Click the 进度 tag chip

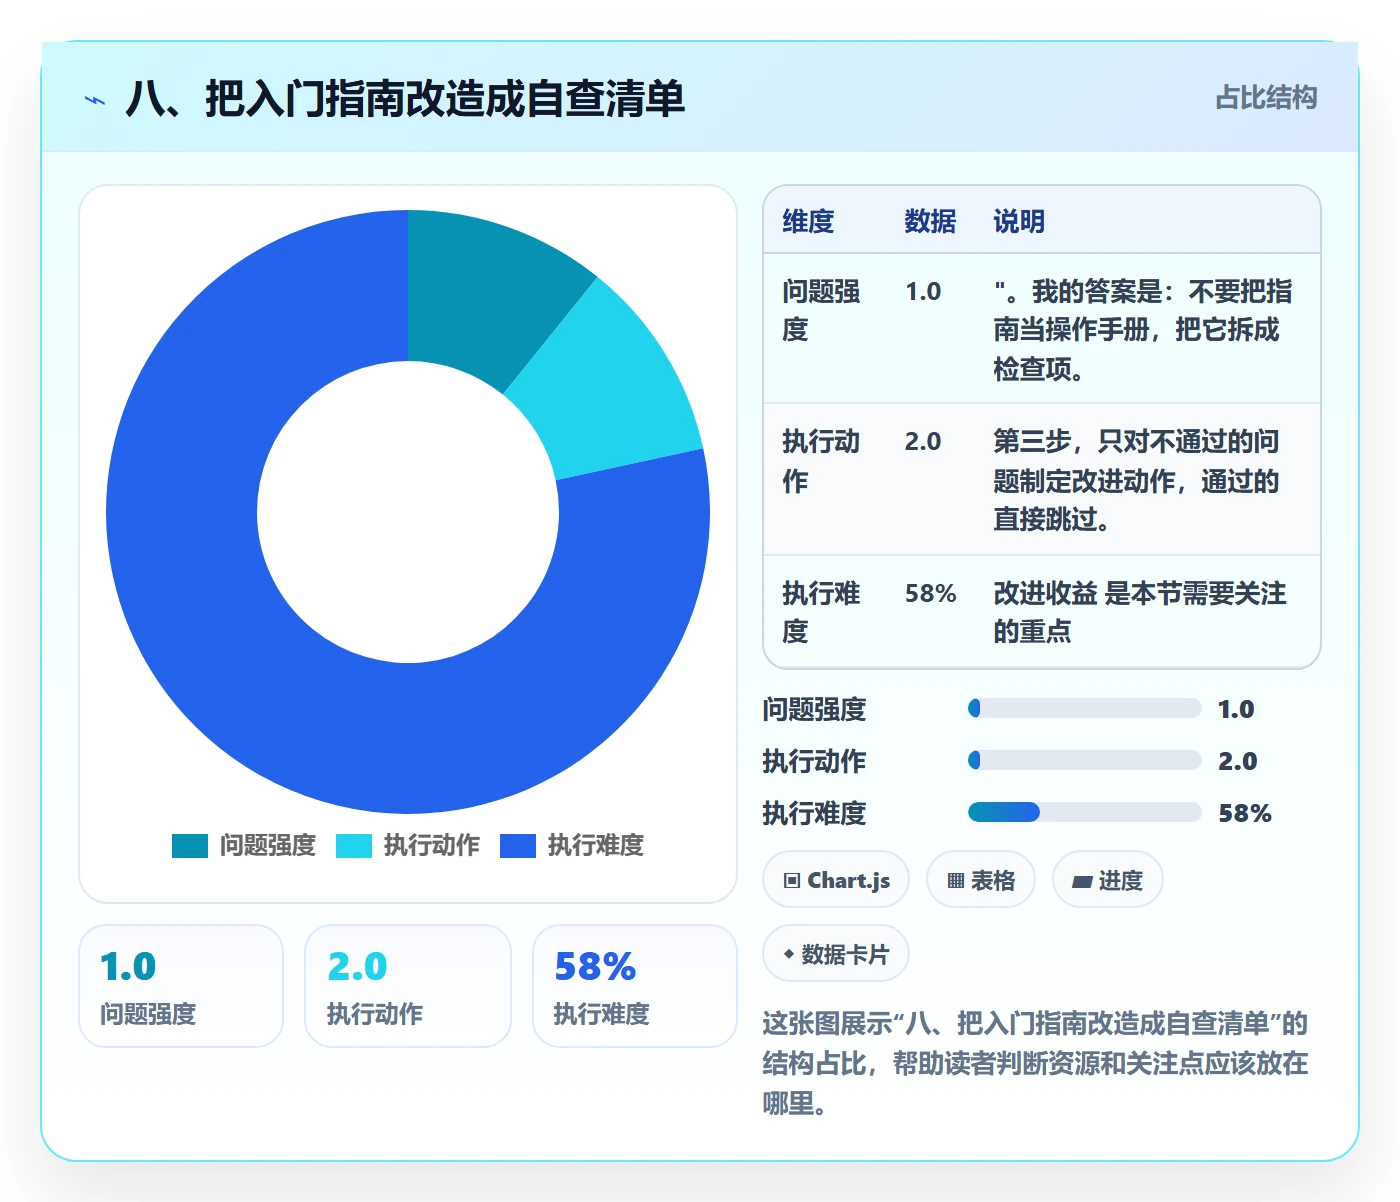point(1108,880)
